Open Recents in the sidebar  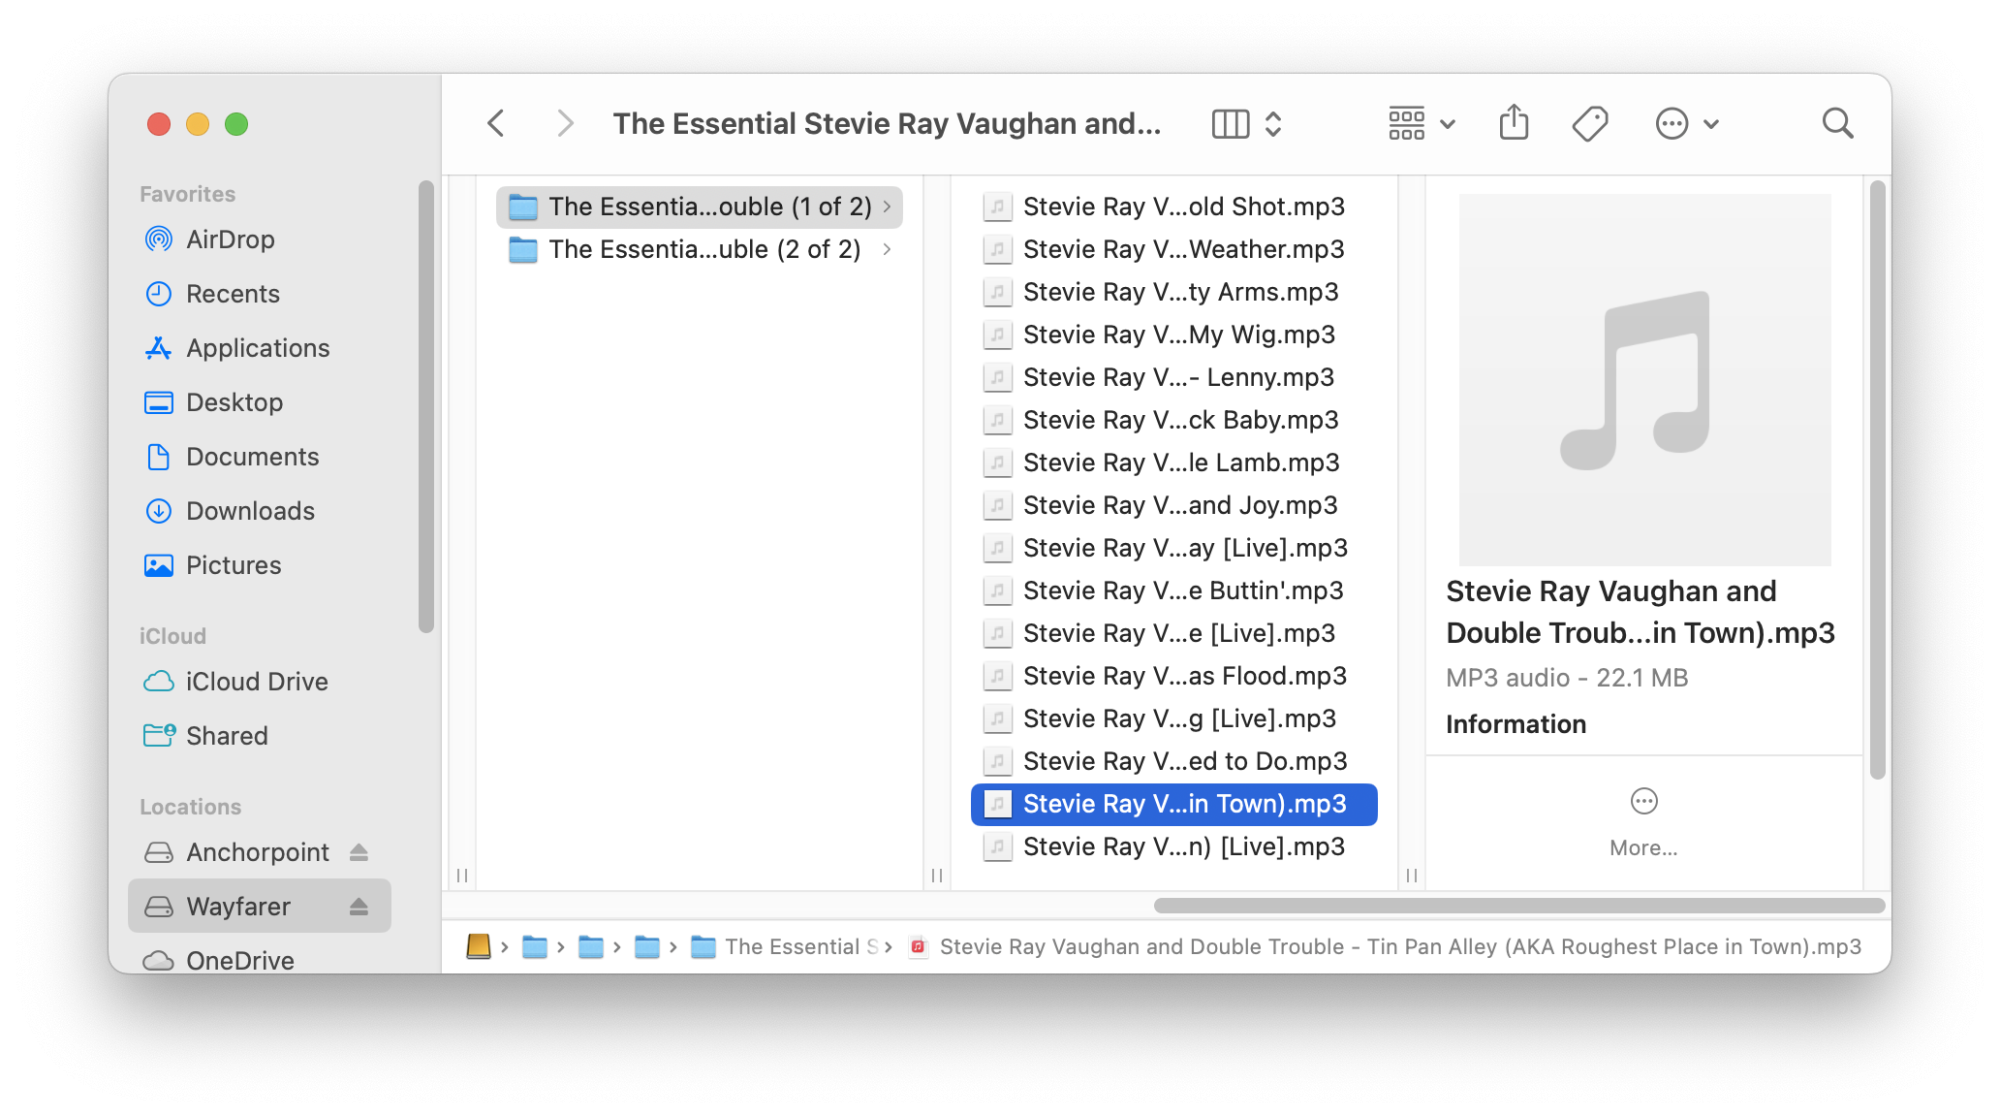point(258,293)
